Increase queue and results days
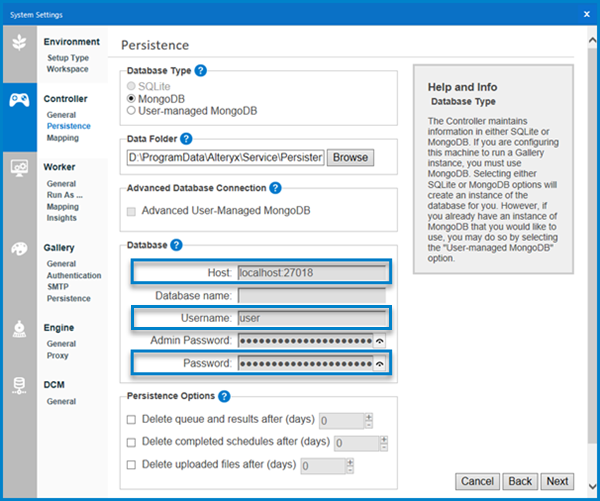 (368, 417)
